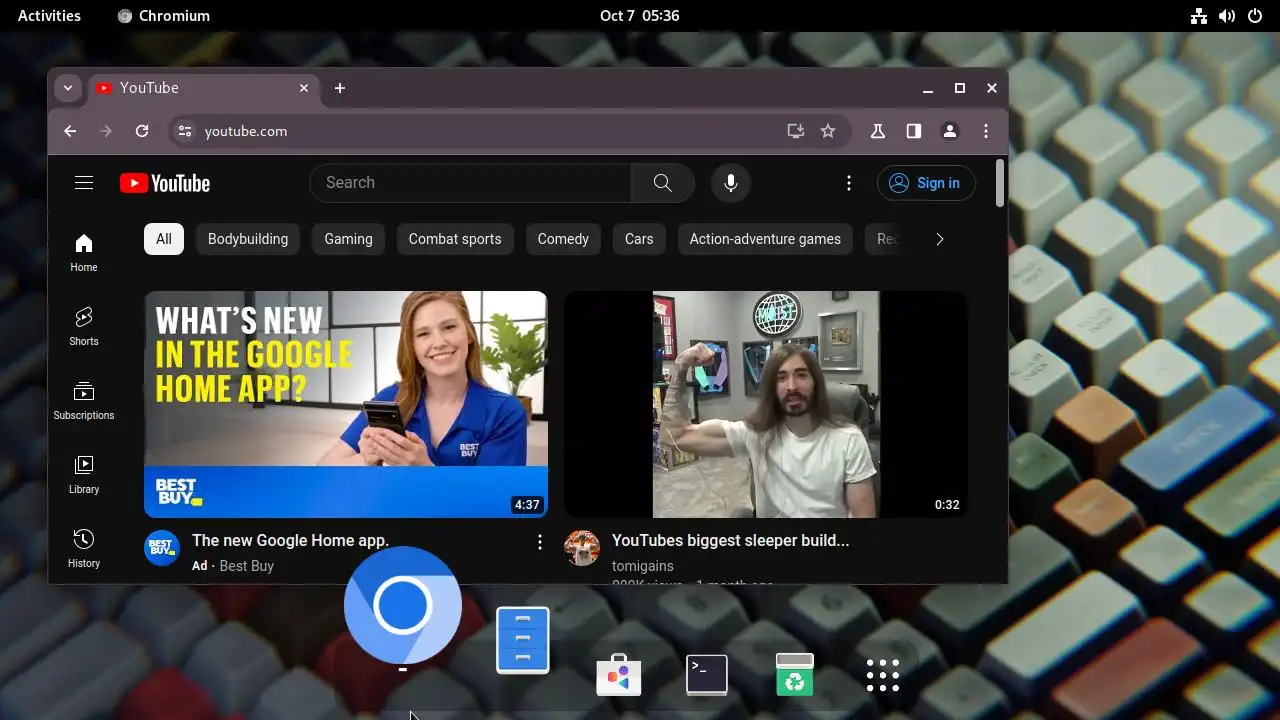The image size is (1280, 720).
Task: Select the Combat sports chip
Action: 455,239
